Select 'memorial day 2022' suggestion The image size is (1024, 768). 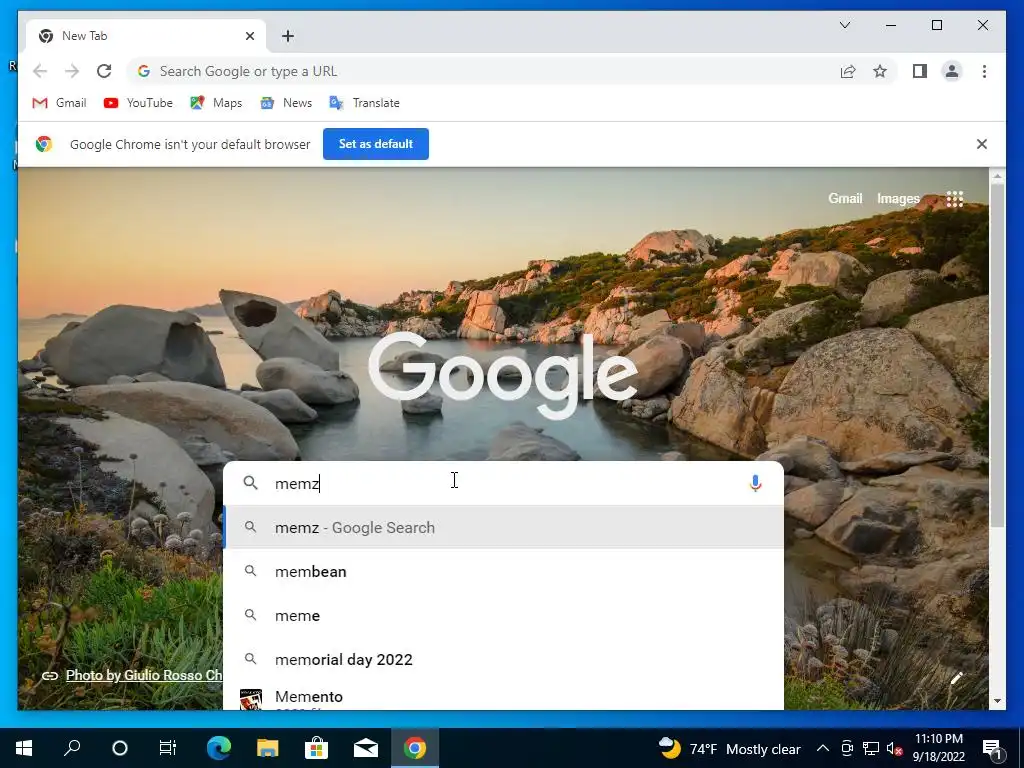coord(503,660)
